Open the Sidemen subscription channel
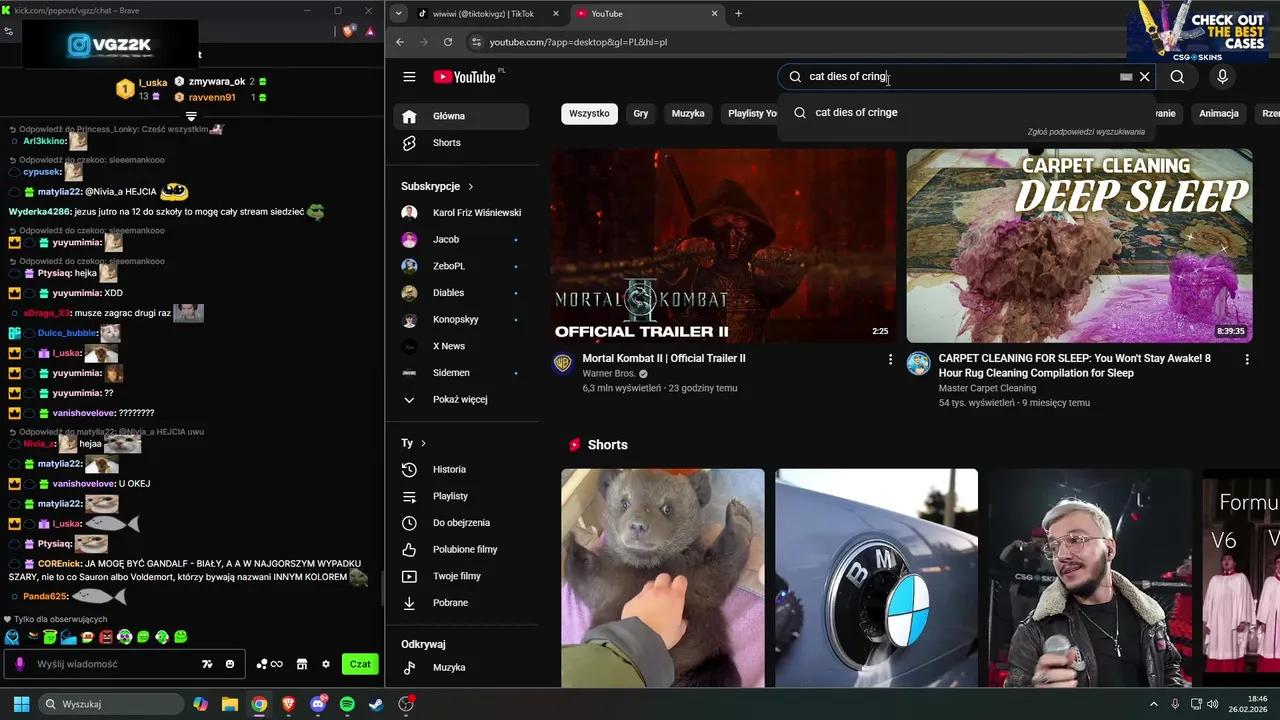The width and height of the screenshot is (1280, 720). pyautogui.click(x=461, y=373)
